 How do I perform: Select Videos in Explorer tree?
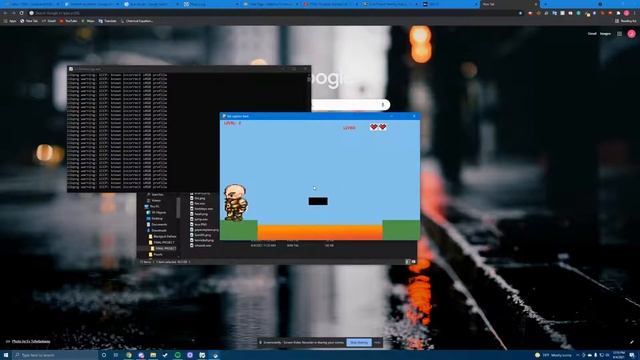pyautogui.click(x=155, y=200)
